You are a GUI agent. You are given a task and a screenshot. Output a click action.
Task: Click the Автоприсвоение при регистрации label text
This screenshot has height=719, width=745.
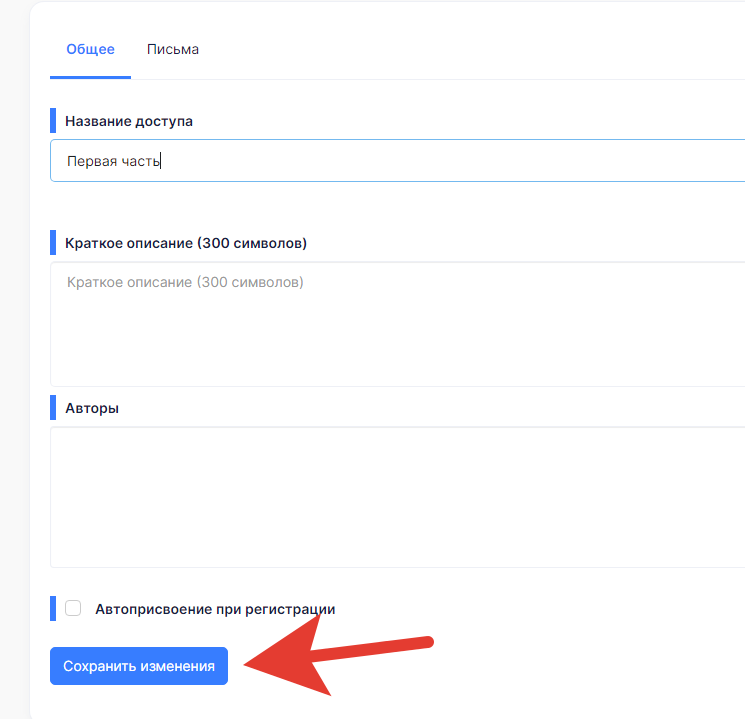[215, 609]
